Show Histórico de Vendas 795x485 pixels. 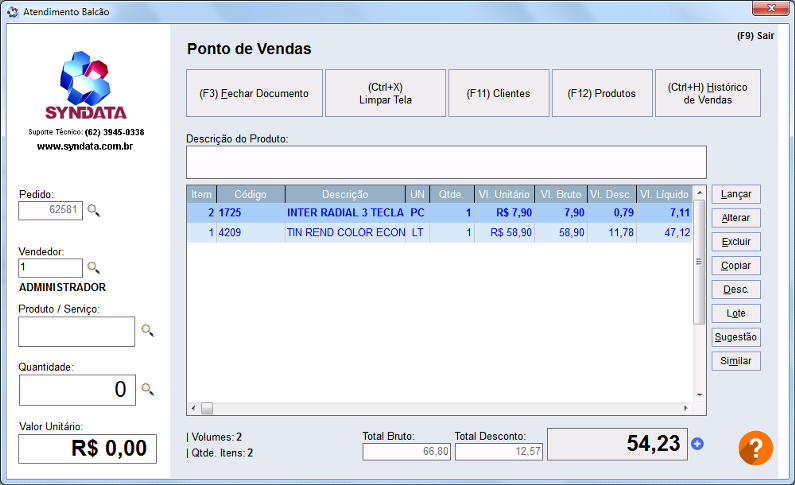coord(707,93)
